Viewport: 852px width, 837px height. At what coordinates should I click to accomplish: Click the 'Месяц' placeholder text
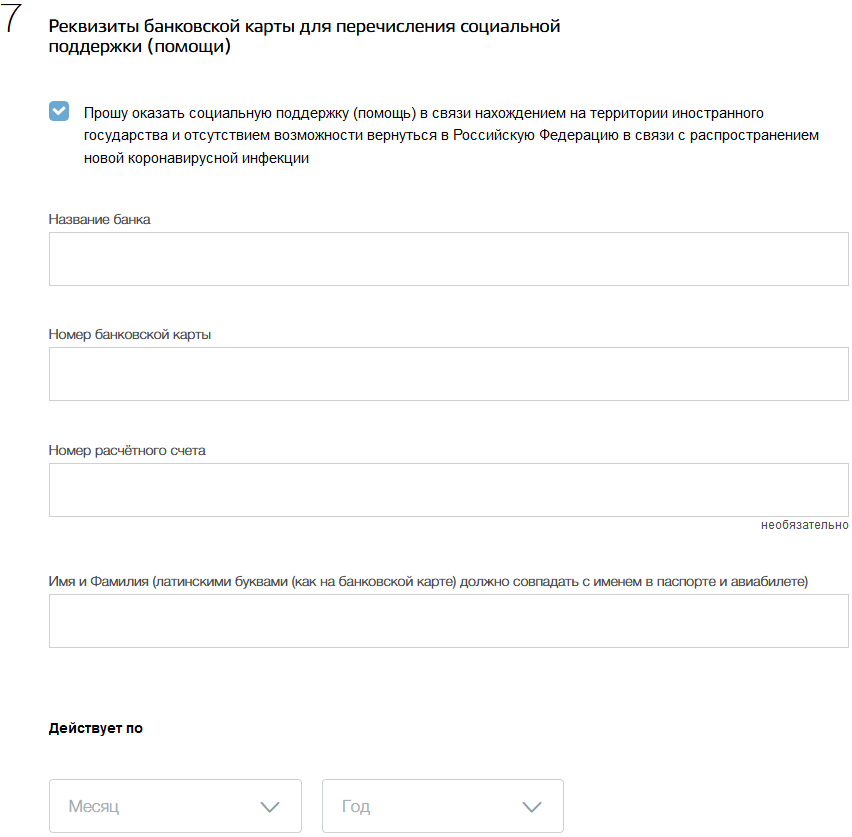pos(93,806)
